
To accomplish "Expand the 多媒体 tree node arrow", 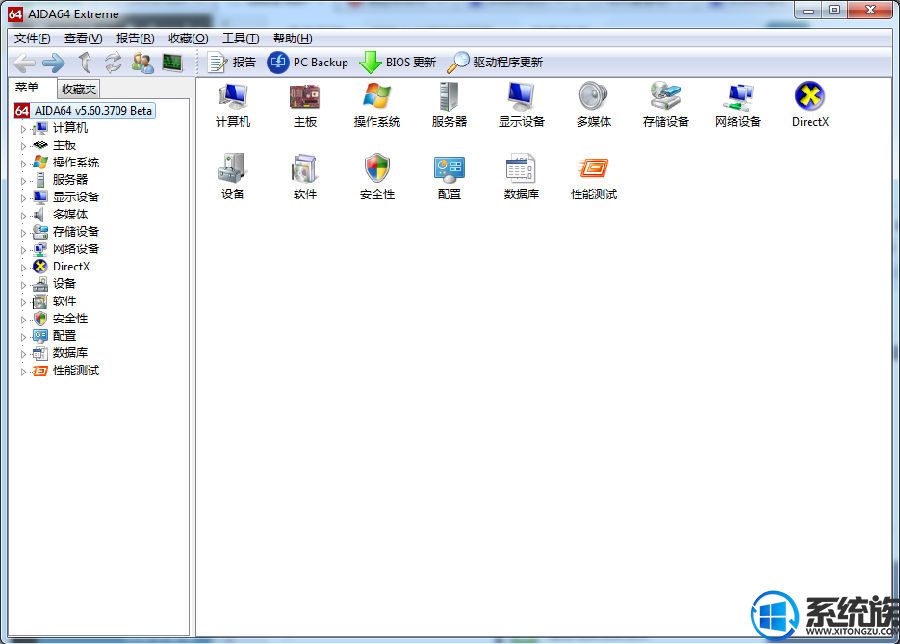I will click(x=24, y=216).
